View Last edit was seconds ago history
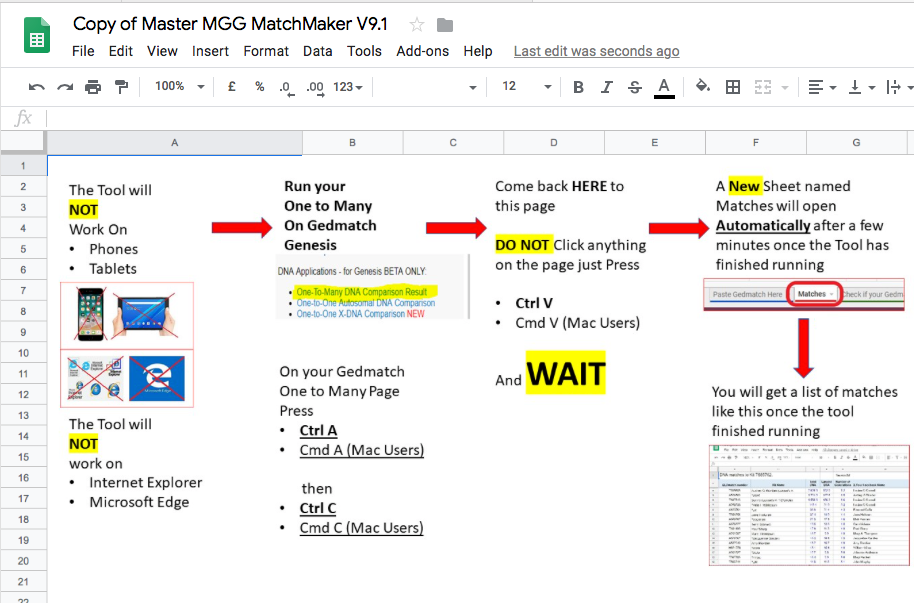914x603 pixels. pos(596,51)
